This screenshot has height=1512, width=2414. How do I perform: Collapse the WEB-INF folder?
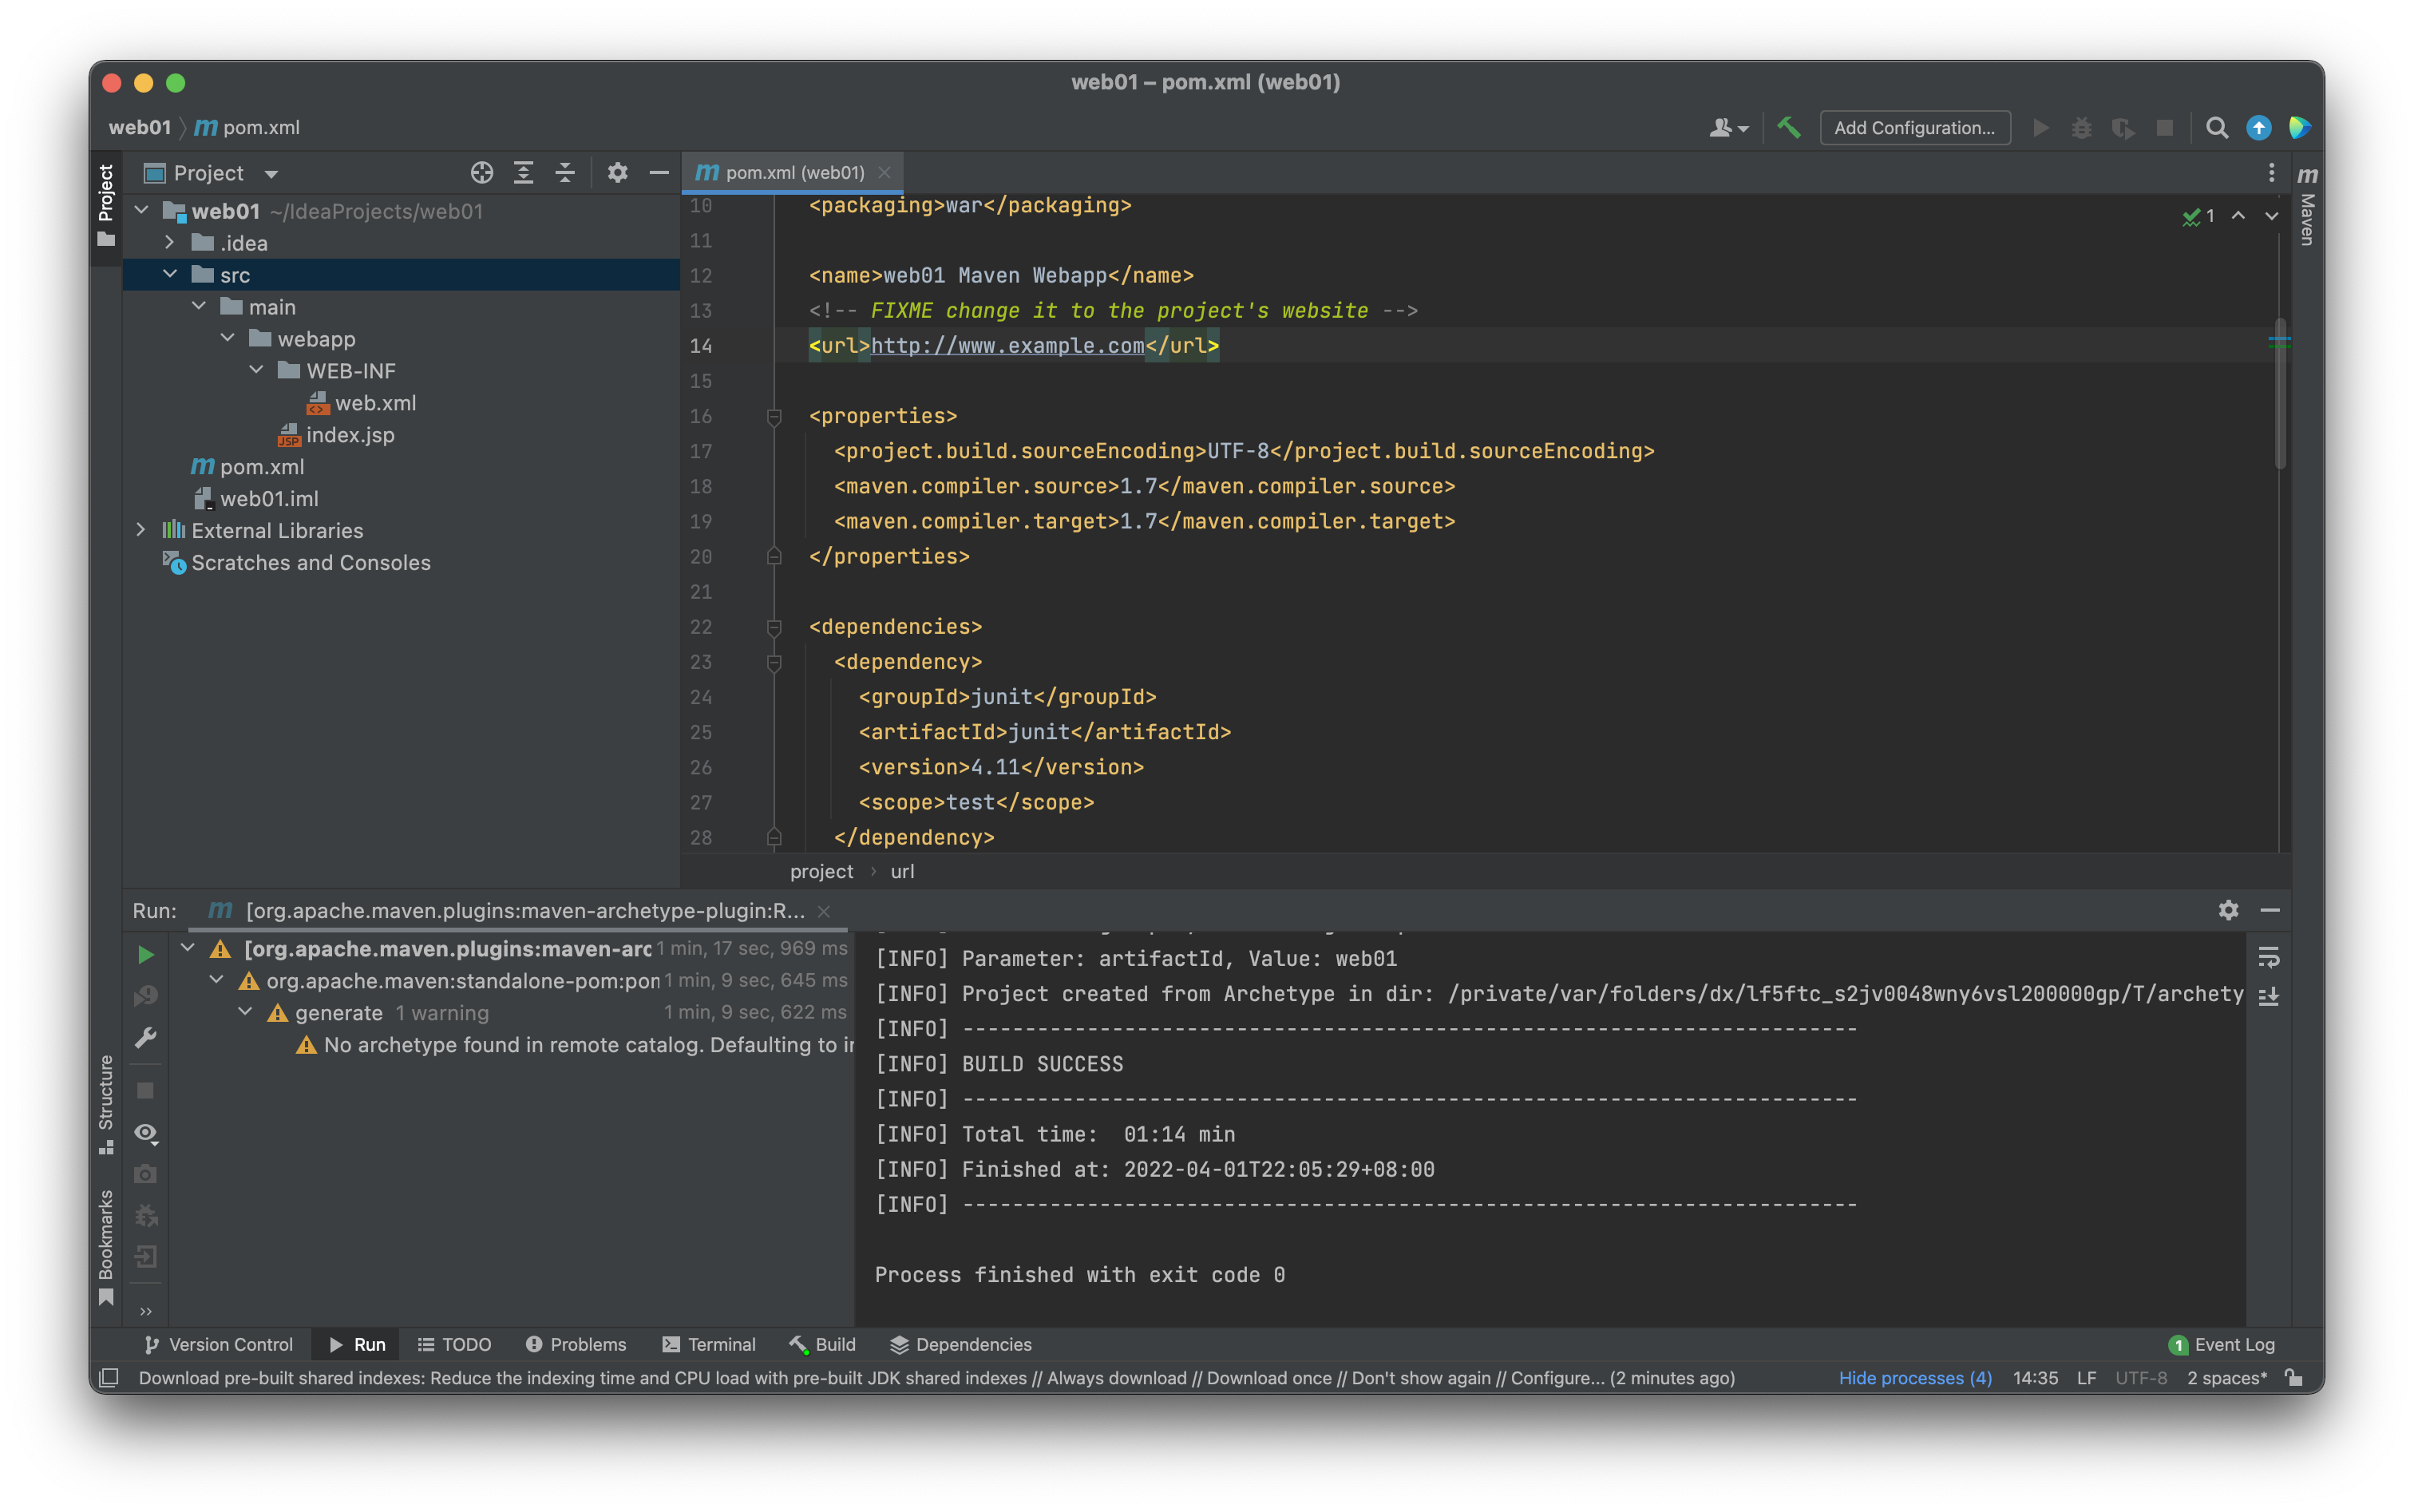click(257, 370)
